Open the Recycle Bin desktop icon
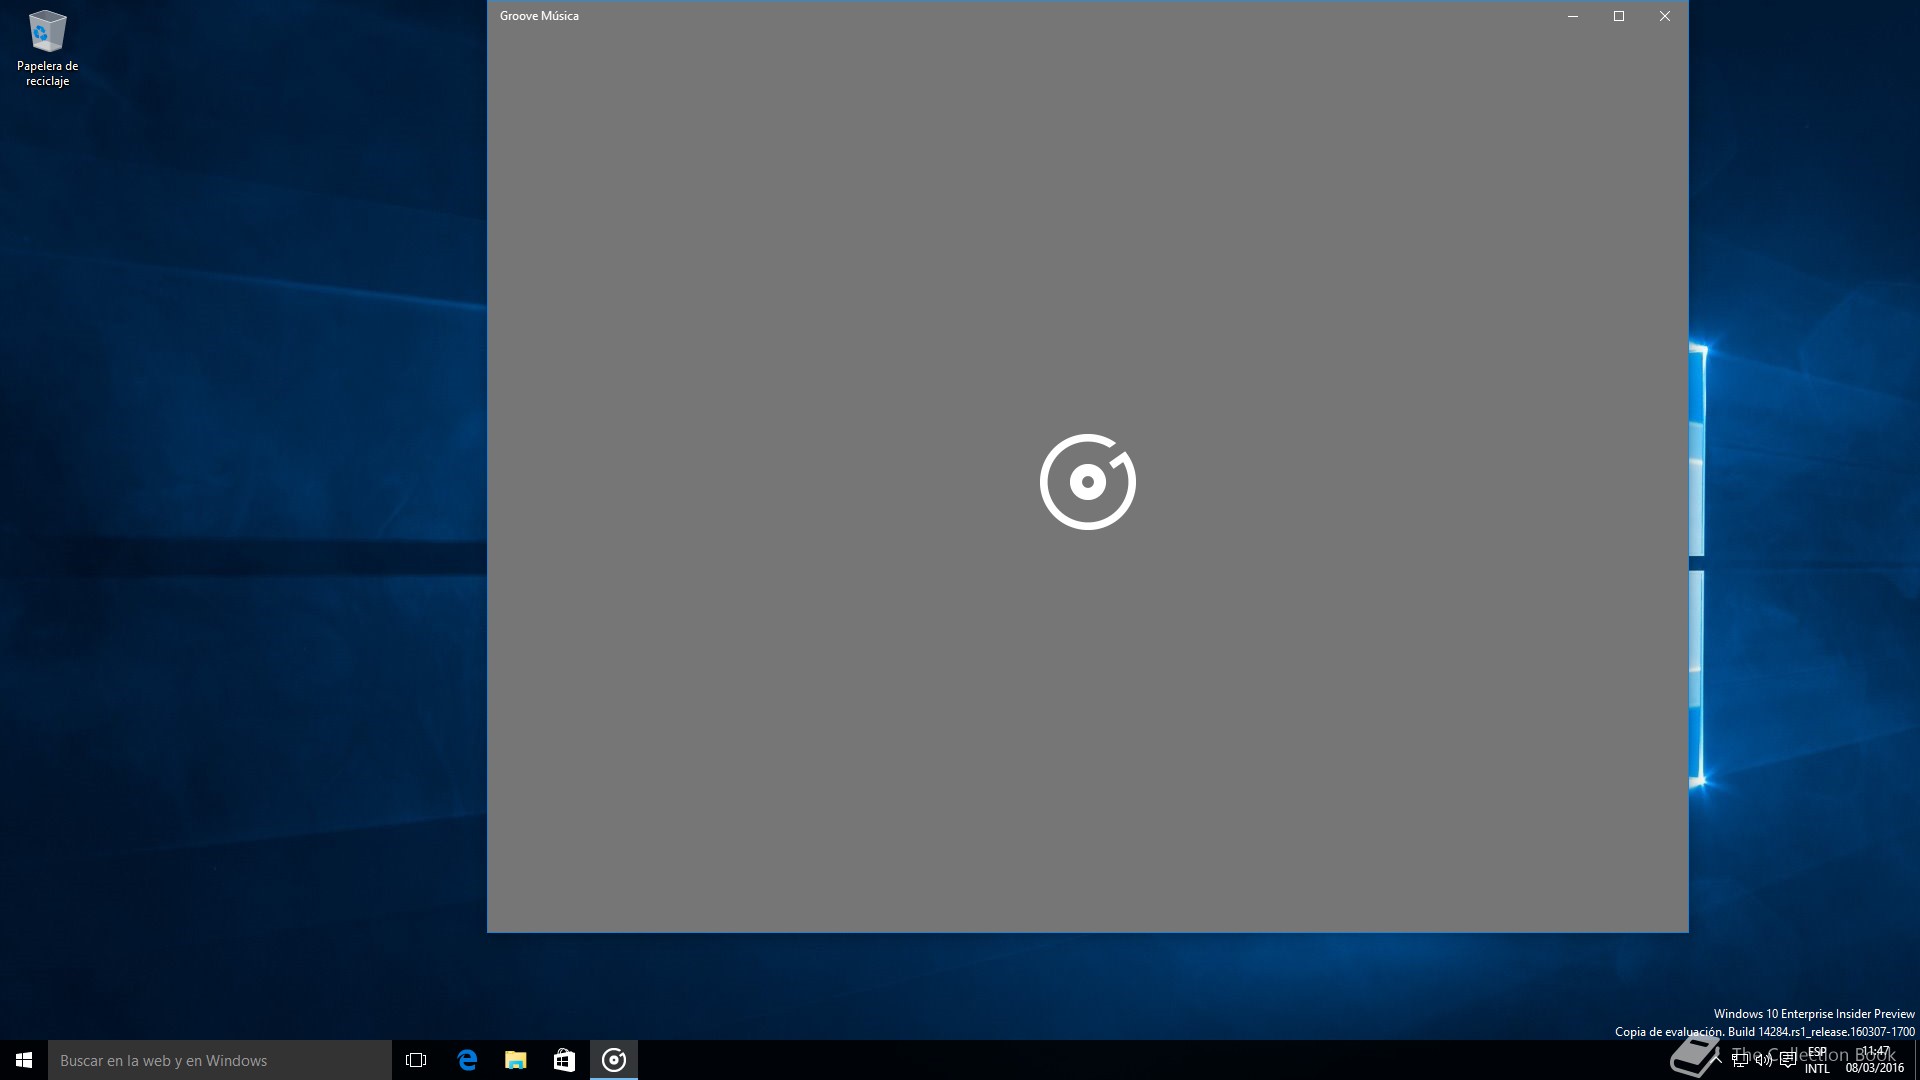This screenshot has width=1920, height=1080. click(47, 48)
